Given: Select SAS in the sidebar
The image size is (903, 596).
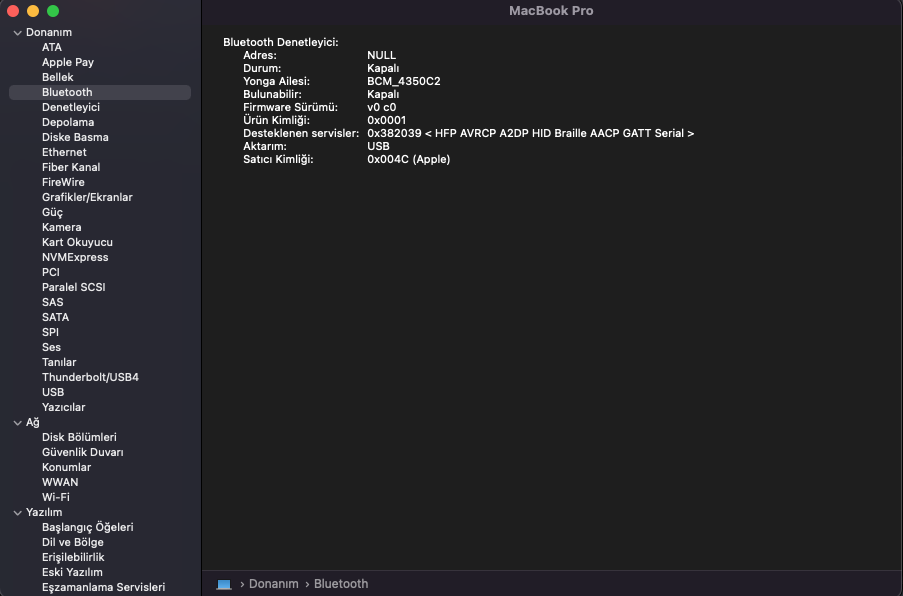Looking at the screenshot, I should tap(52, 302).
